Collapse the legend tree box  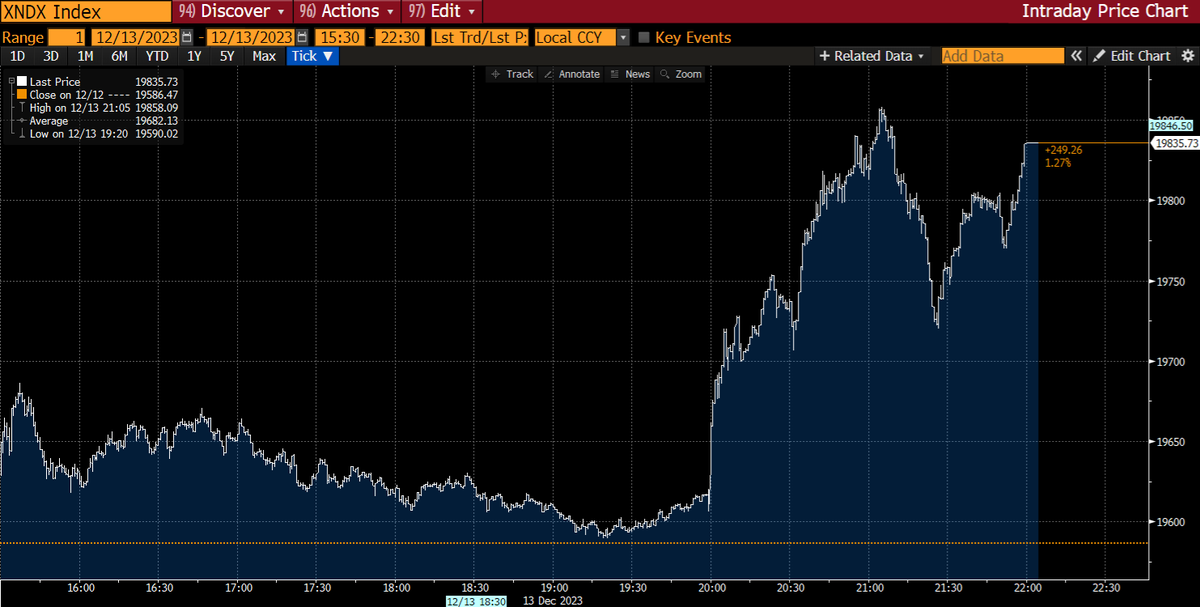[11, 81]
